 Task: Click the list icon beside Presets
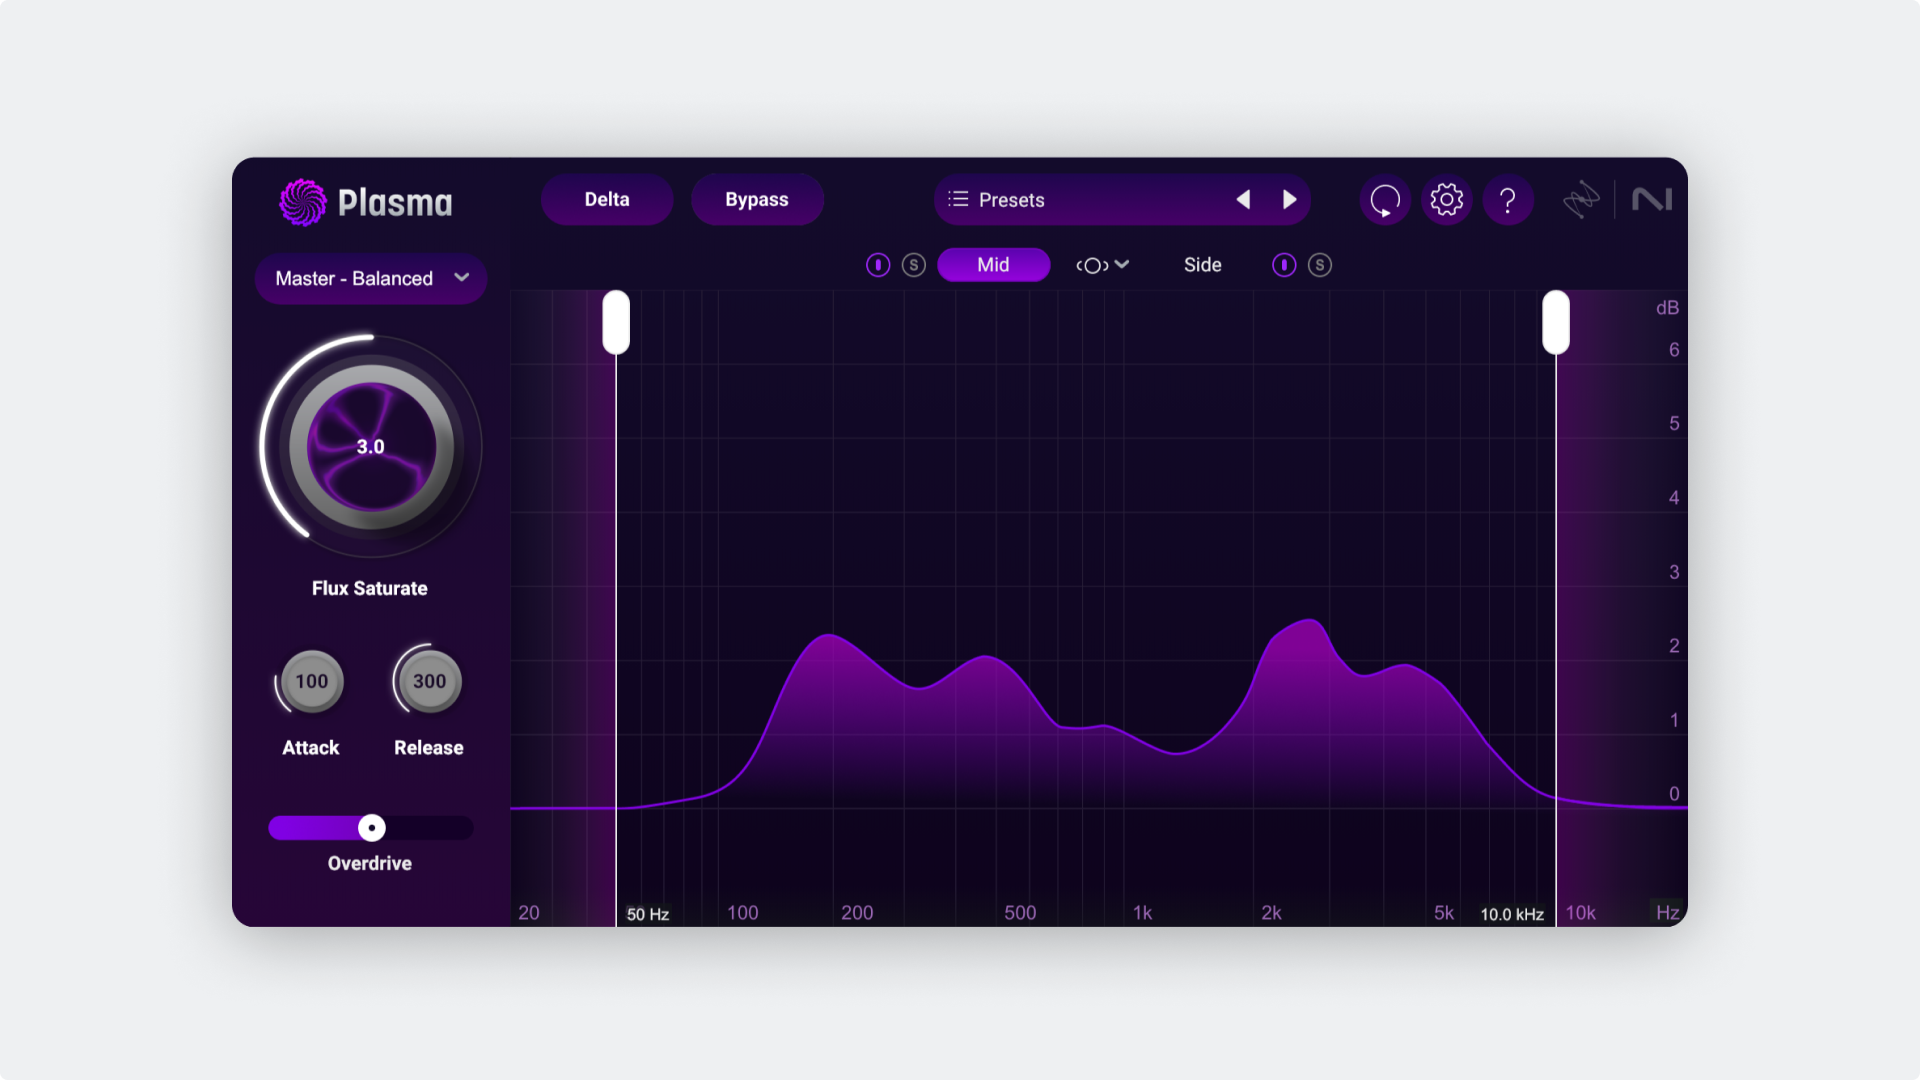tap(958, 199)
